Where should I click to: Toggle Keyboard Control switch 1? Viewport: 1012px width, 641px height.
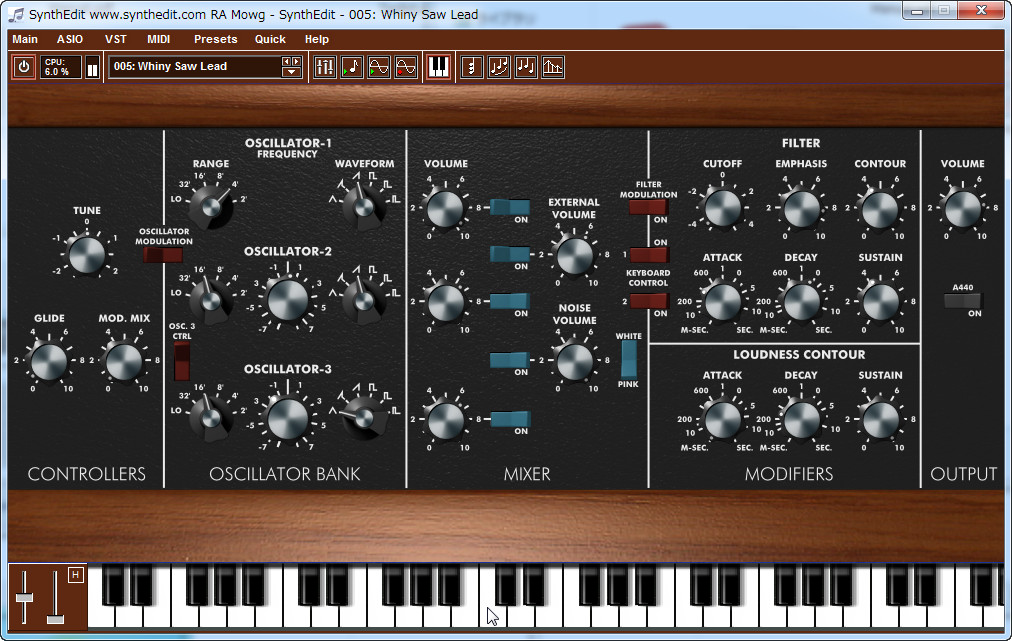click(649, 254)
